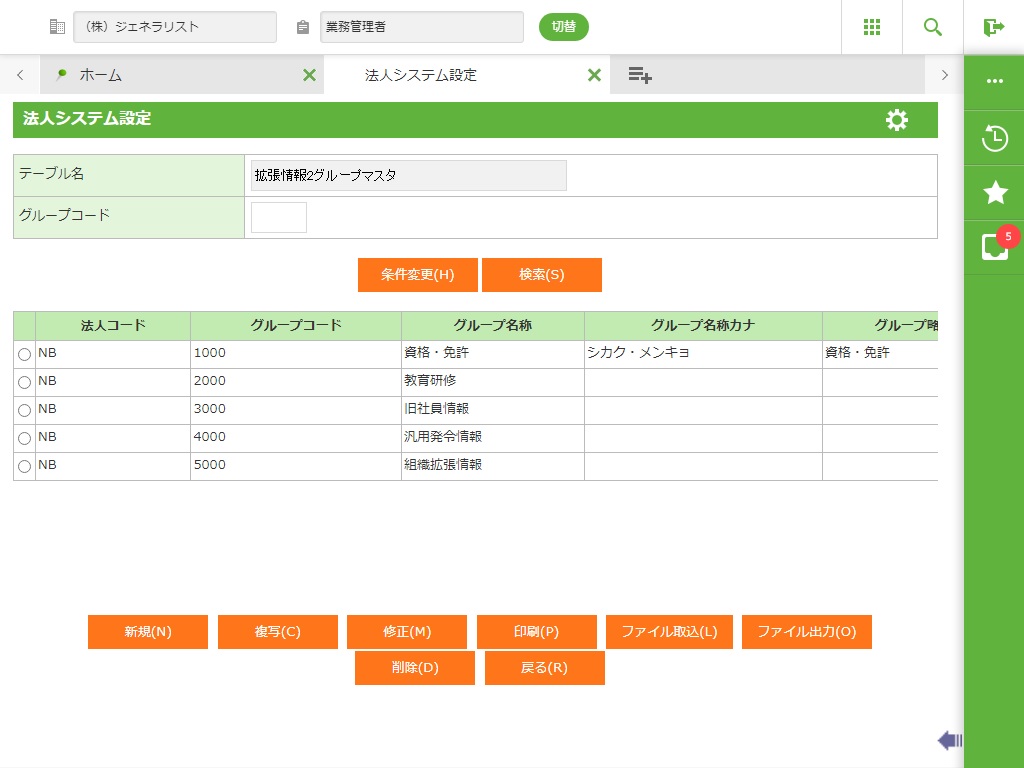Close the 法人システム設定 tab
This screenshot has width=1024, height=768.
pos(594,75)
